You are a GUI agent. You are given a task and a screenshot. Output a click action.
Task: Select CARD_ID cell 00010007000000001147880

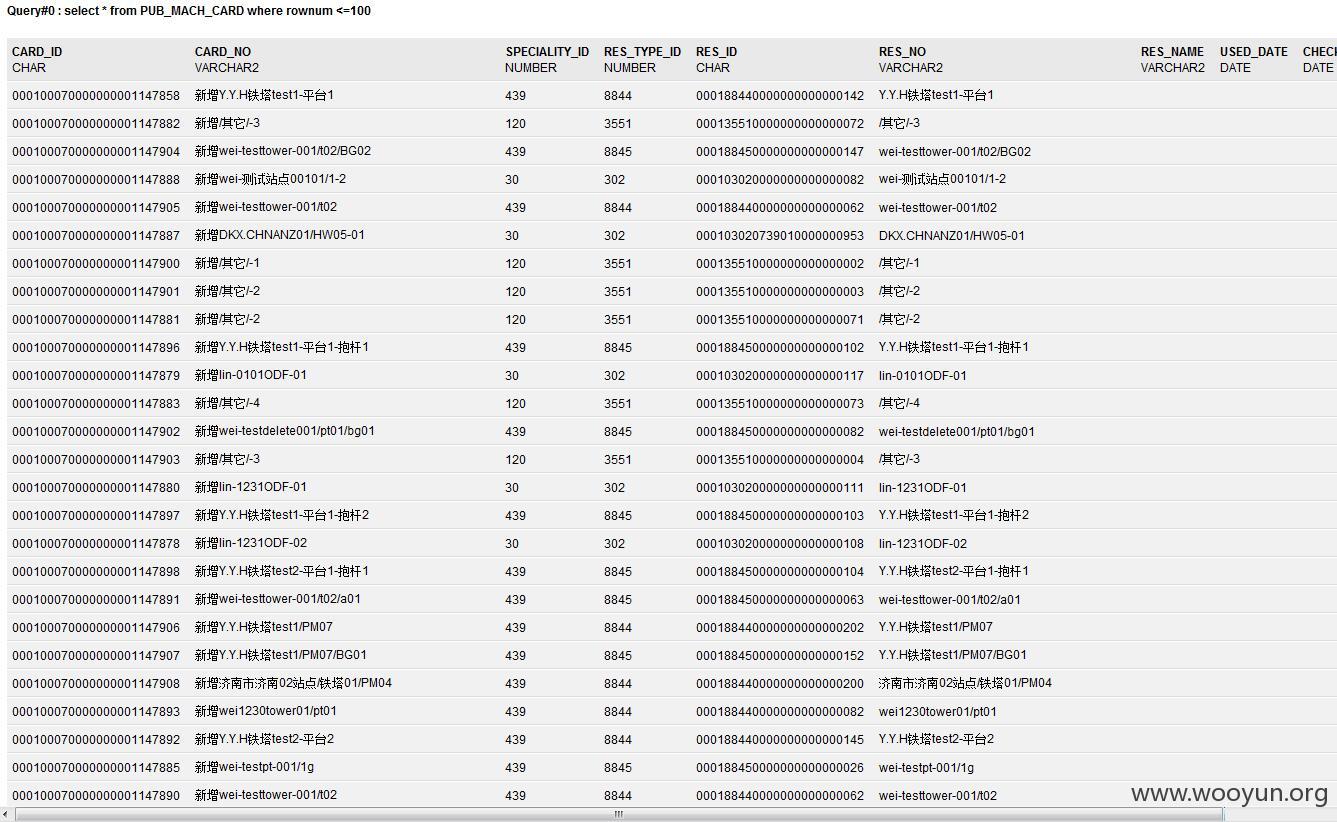tap(96, 488)
